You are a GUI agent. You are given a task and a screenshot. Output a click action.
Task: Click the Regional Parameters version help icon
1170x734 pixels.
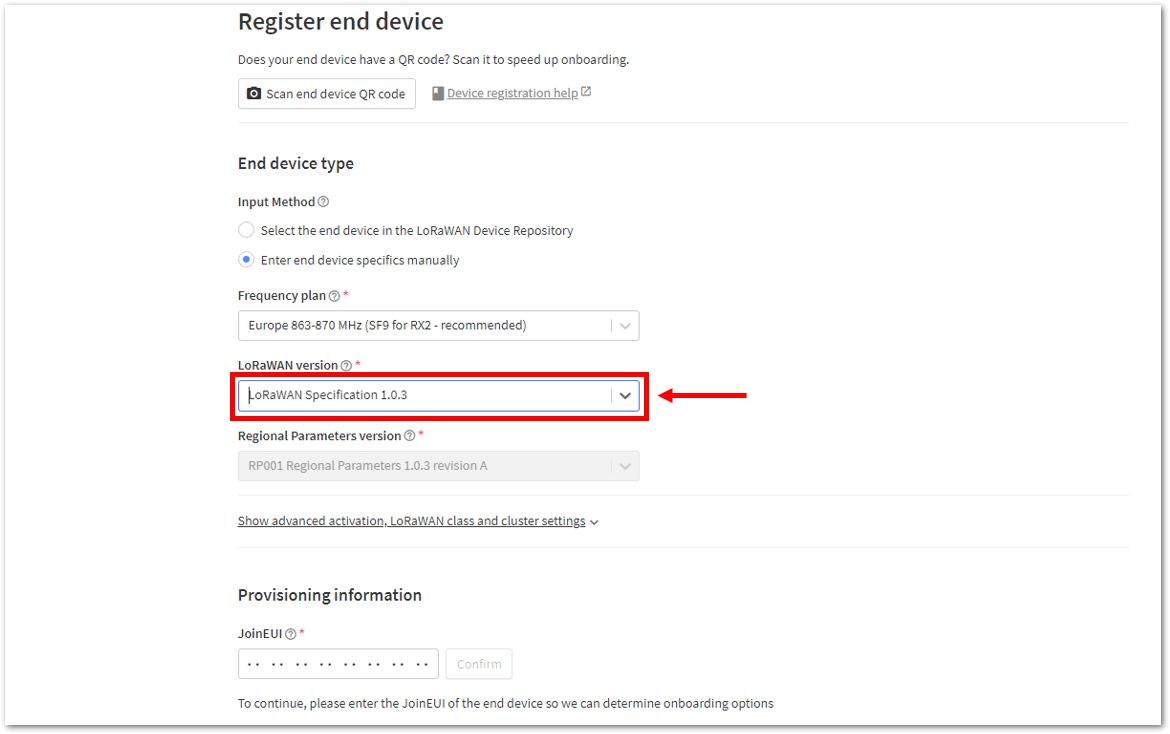click(410, 436)
